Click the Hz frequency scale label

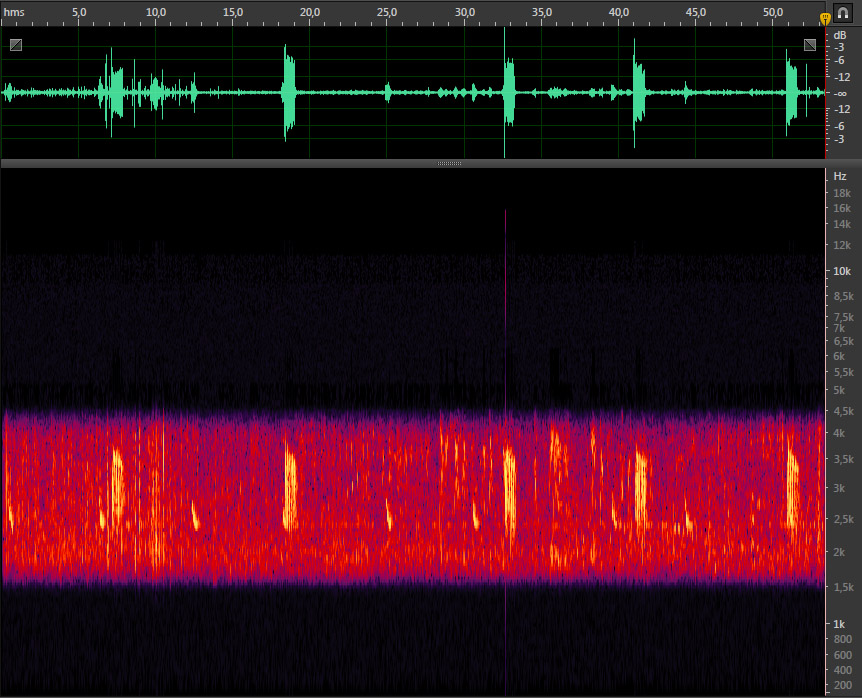click(839, 176)
